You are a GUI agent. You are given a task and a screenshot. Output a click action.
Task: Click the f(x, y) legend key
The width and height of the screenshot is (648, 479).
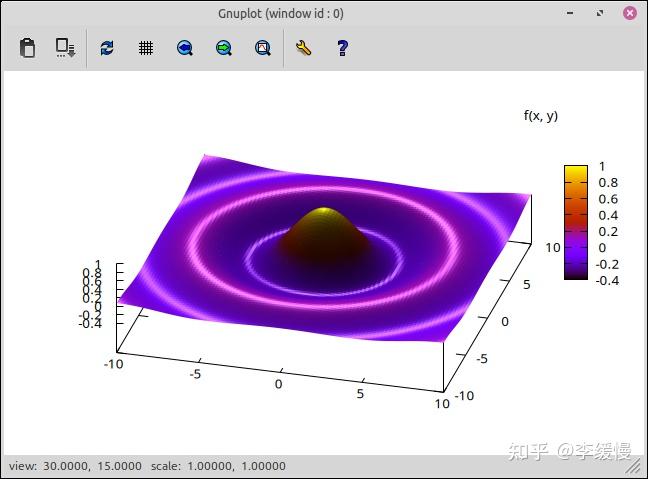(541, 116)
